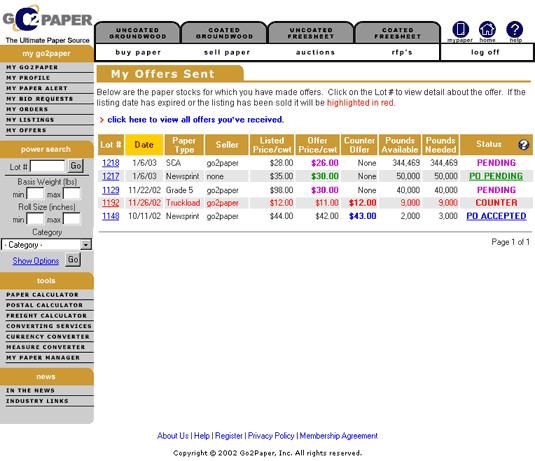Open Measure Converter tool
The height and width of the screenshot is (461, 535).
[x=46, y=347]
